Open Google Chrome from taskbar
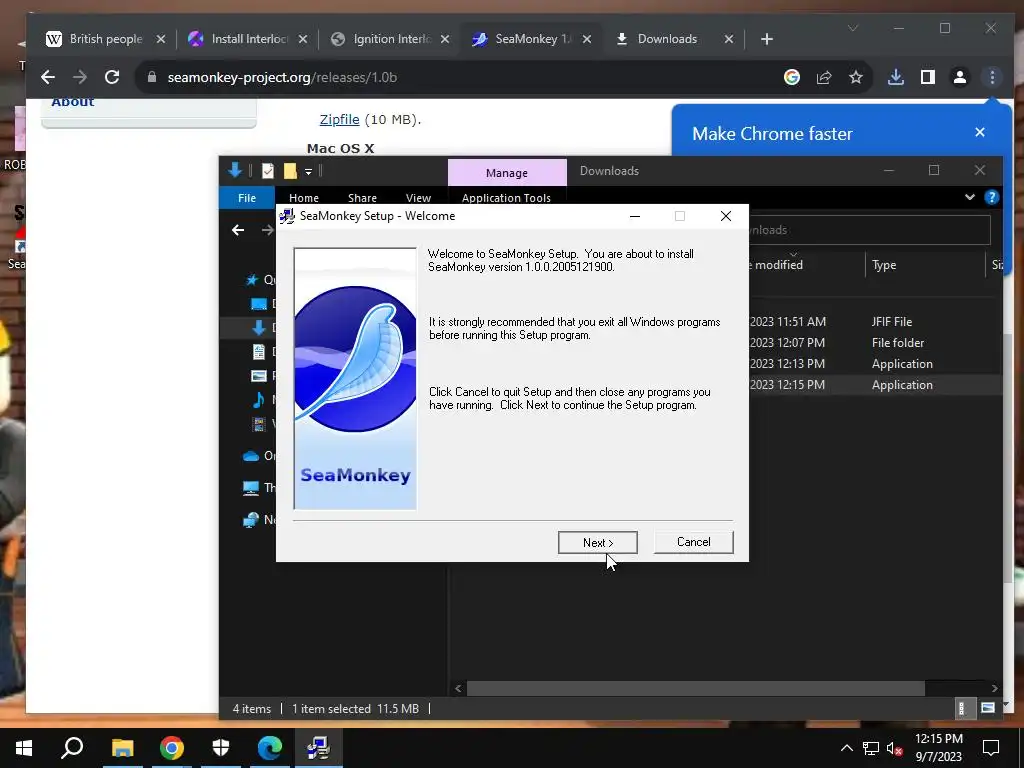1024x768 pixels. (172, 748)
